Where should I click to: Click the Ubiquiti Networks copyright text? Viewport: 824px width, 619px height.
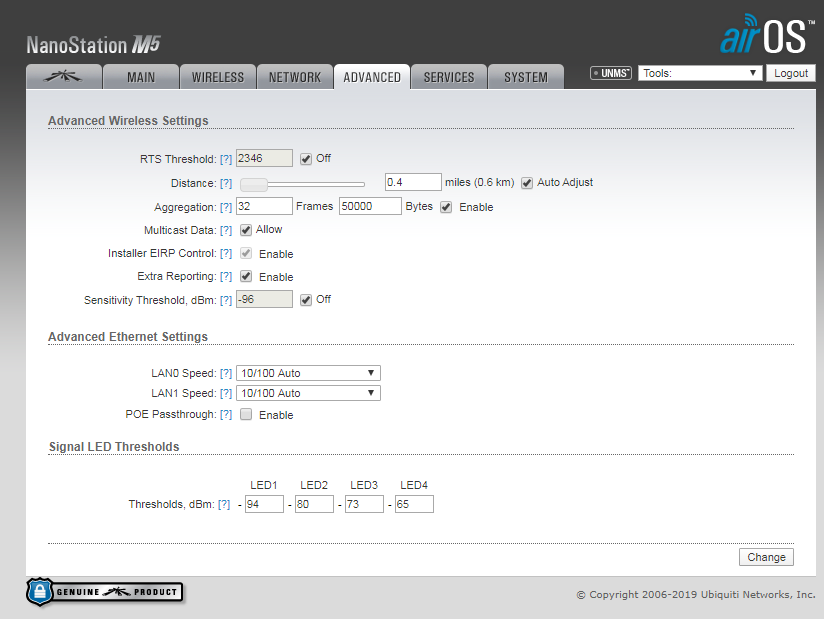(696, 595)
